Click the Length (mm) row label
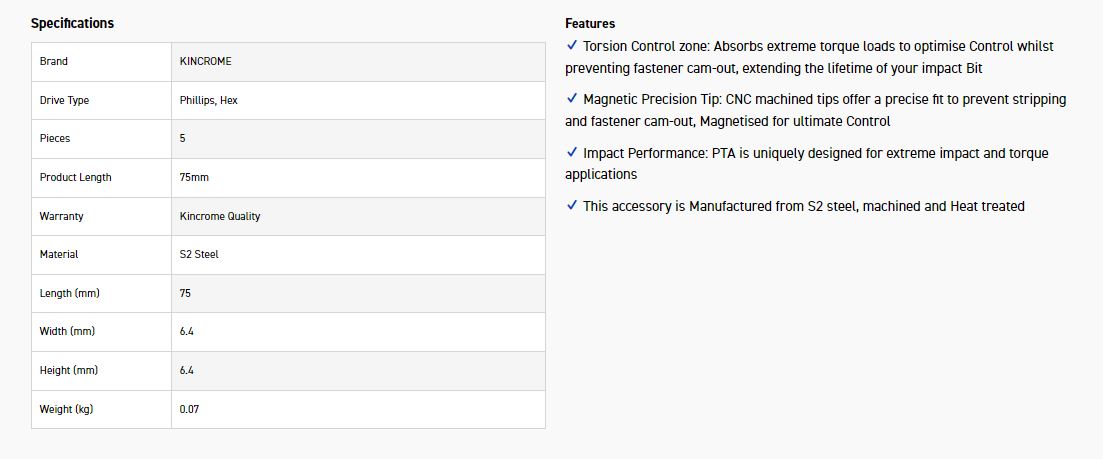Screen dimensions: 1103x459 coord(69,294)
